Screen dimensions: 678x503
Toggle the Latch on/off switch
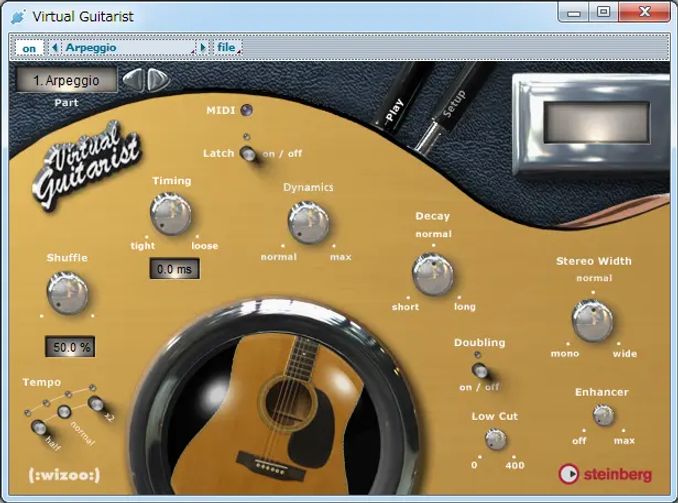tap(247, 152)
